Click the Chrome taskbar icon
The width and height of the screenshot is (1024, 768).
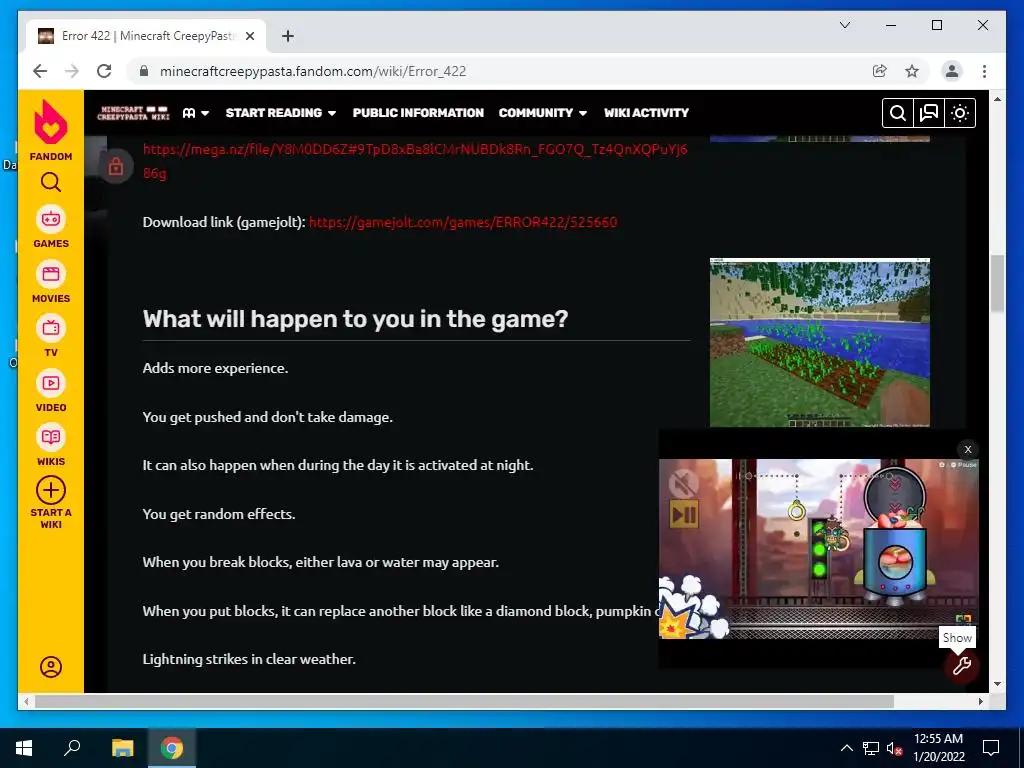pyautogui.click(x=172, y=748)
